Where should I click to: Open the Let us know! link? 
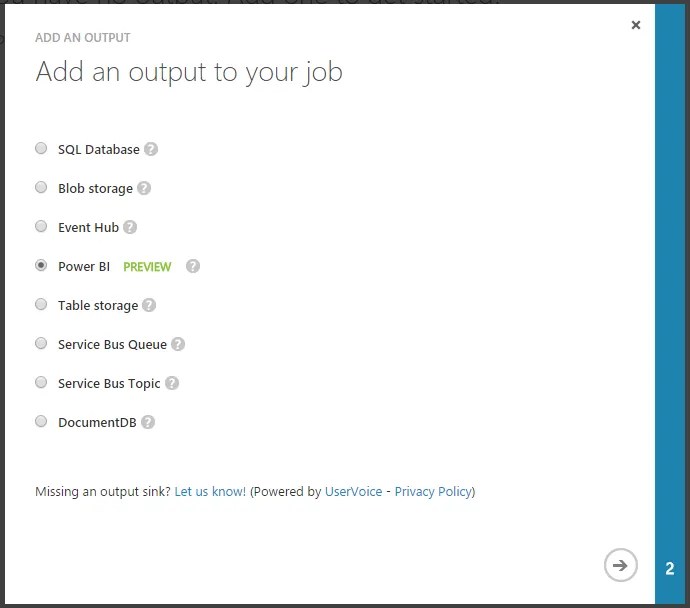(x=210, y=491)
